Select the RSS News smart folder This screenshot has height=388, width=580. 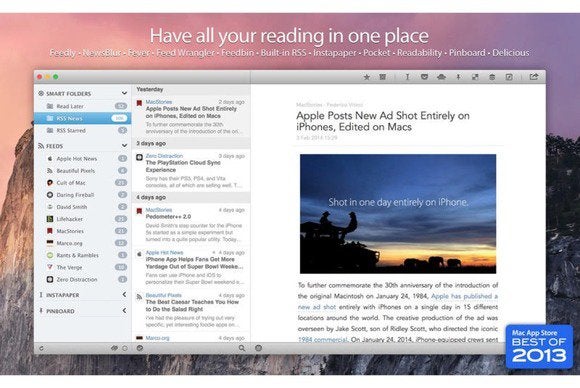coord(82,118)
